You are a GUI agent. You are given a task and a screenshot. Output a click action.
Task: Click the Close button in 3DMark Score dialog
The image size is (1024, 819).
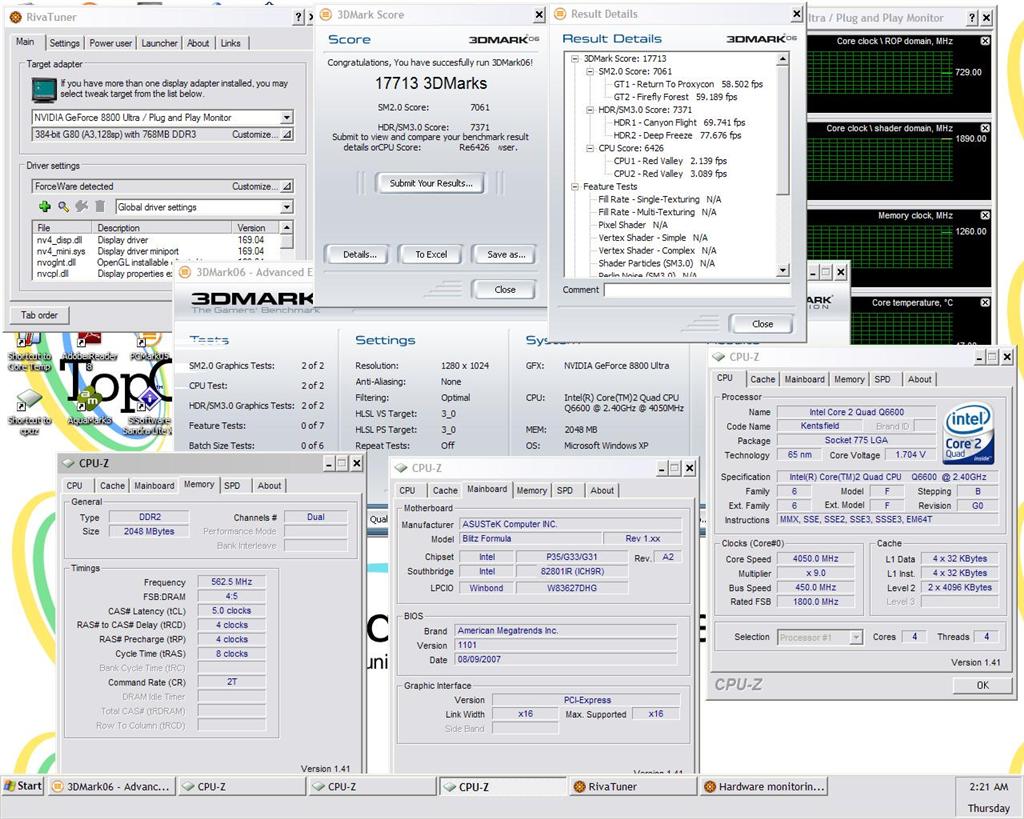[x=505, y=289]
